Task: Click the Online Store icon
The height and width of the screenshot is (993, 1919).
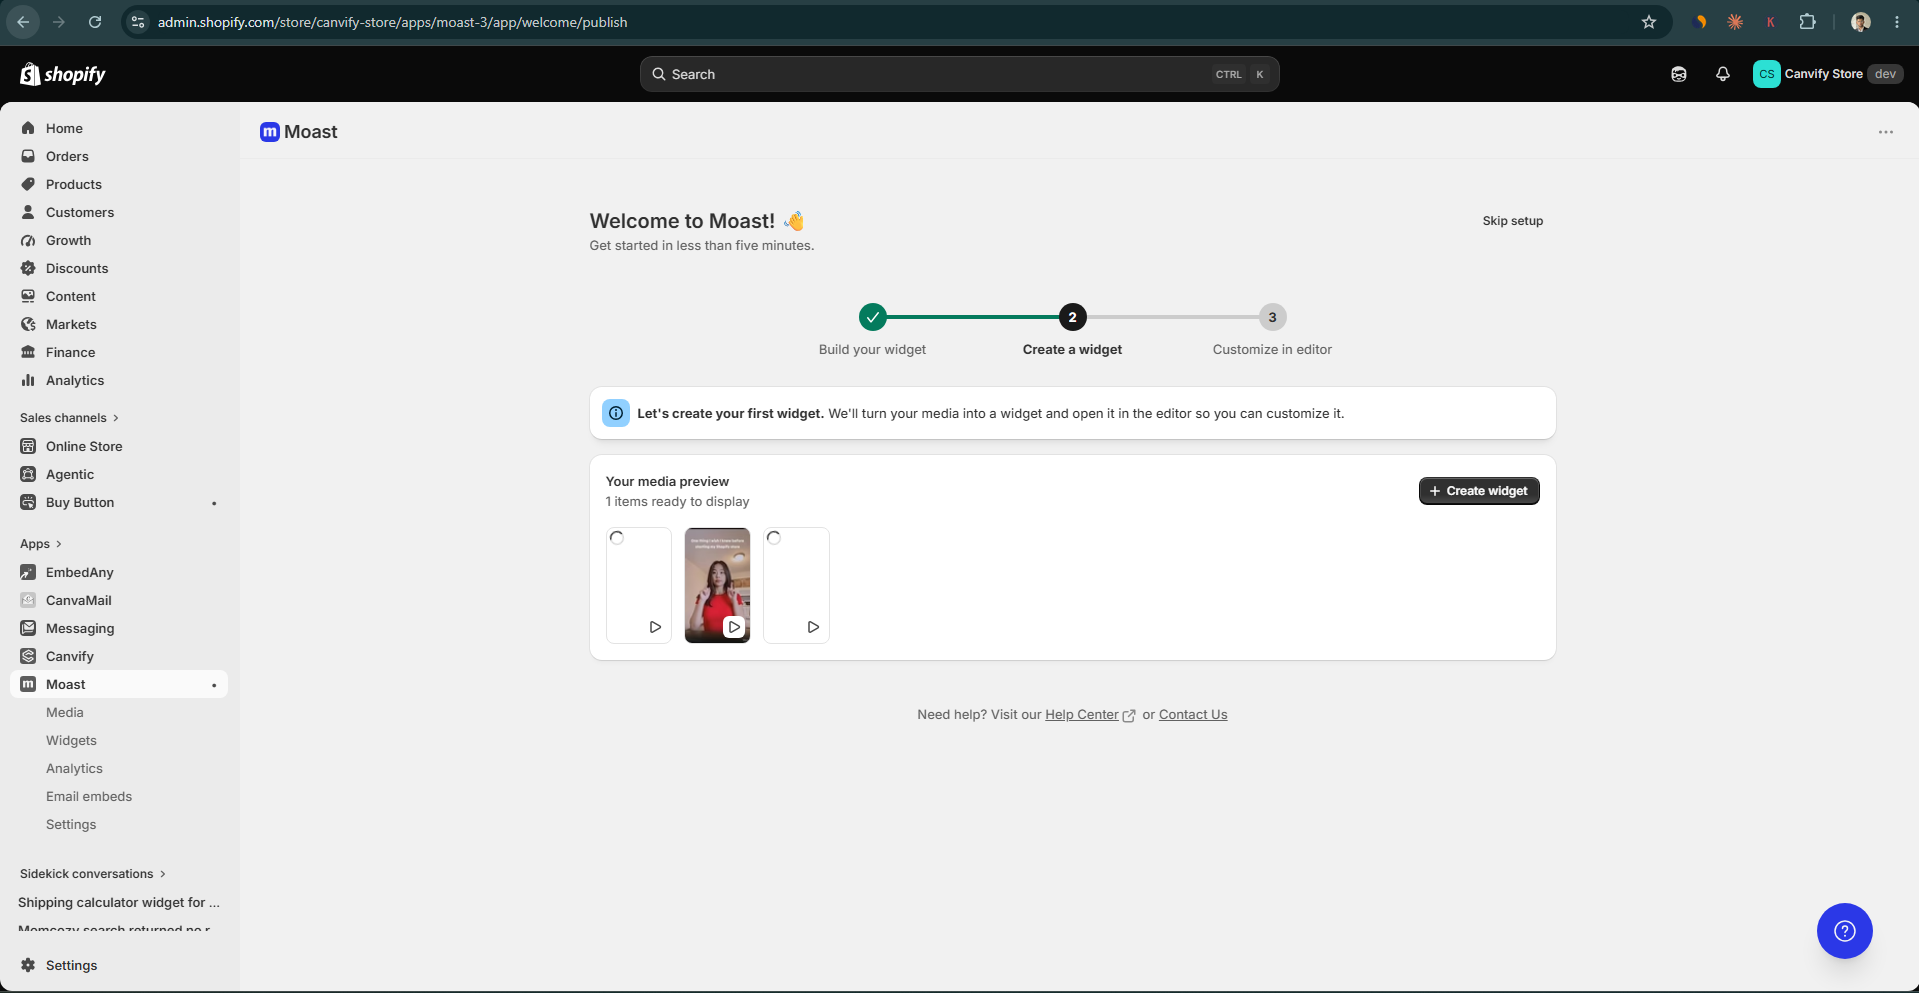Action: coord(28,446)
